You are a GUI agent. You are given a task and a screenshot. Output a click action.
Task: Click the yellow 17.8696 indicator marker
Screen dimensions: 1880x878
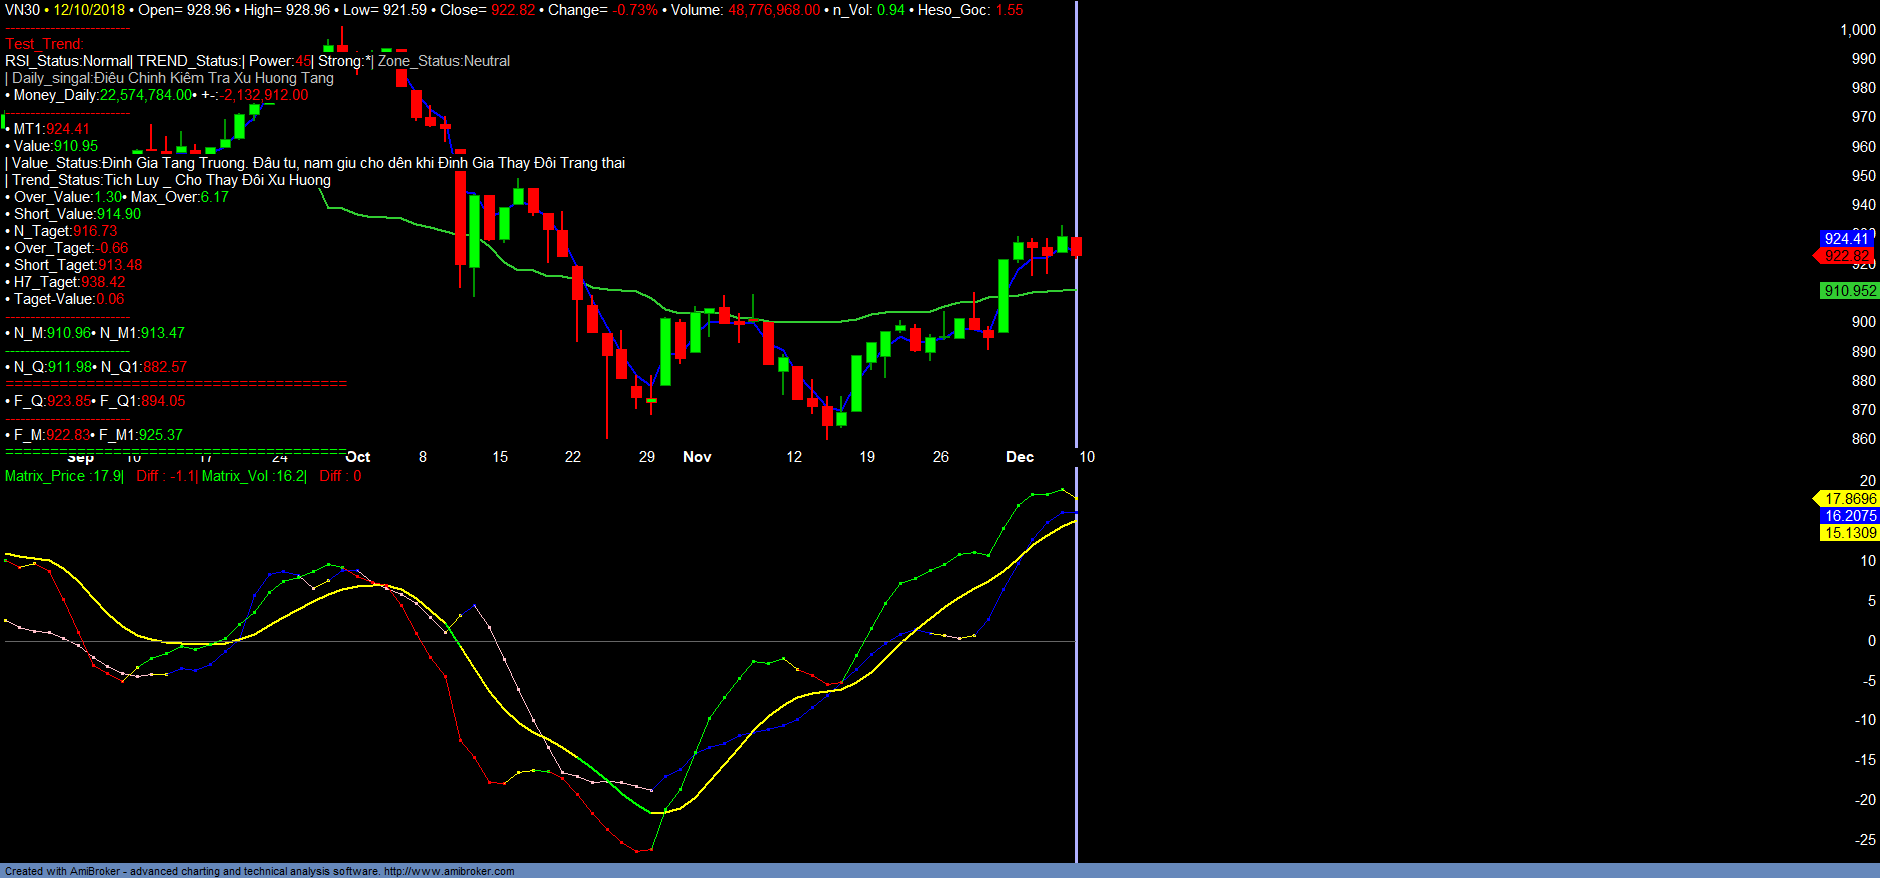click(x=1849, y=499)
